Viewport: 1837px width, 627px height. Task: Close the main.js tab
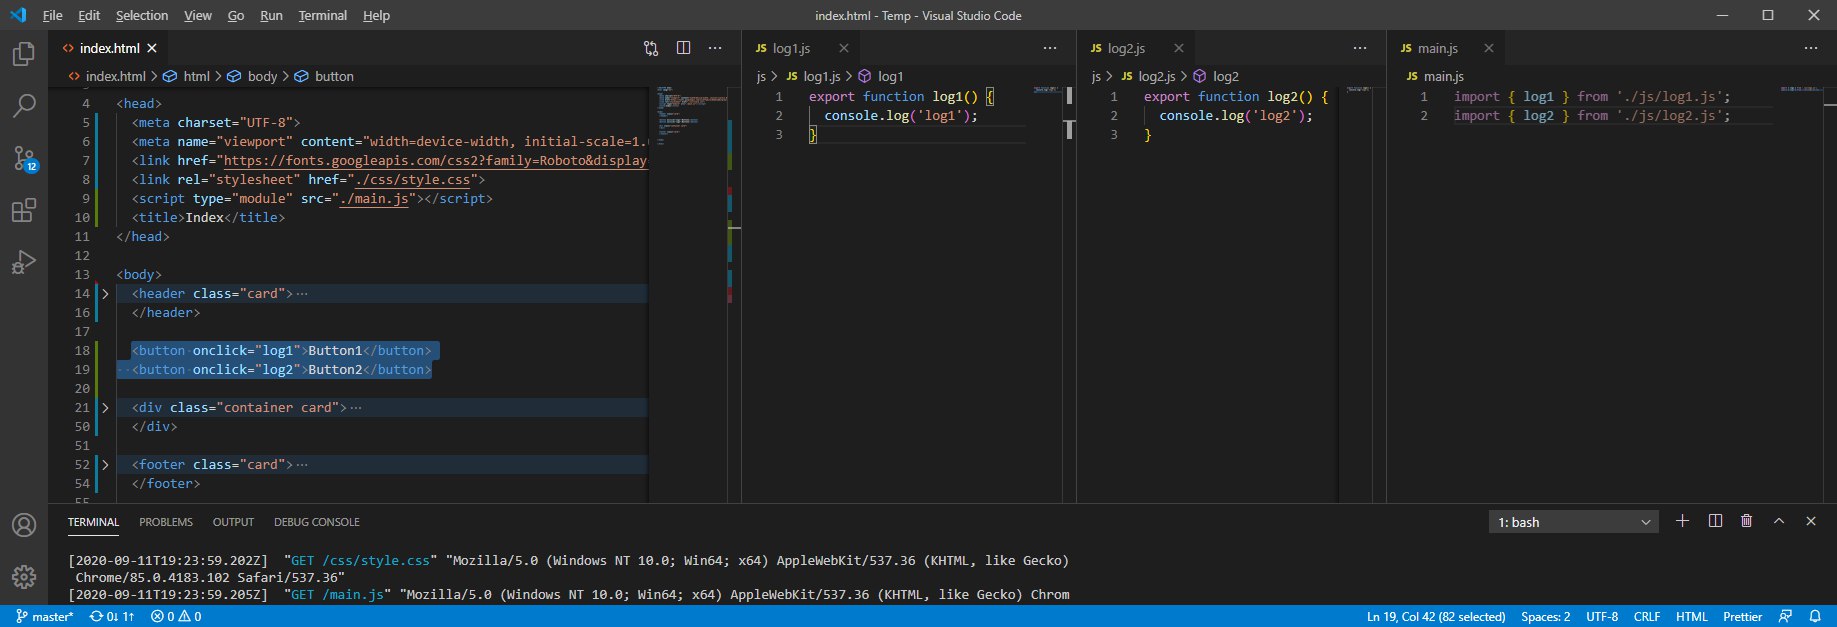[1489, 48]
